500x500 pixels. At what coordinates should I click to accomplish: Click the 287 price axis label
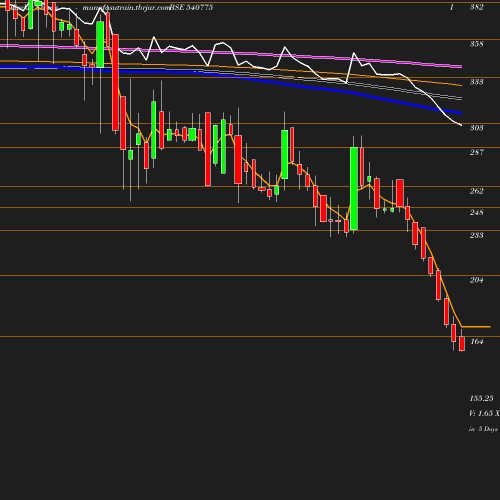tap(477, 152)
